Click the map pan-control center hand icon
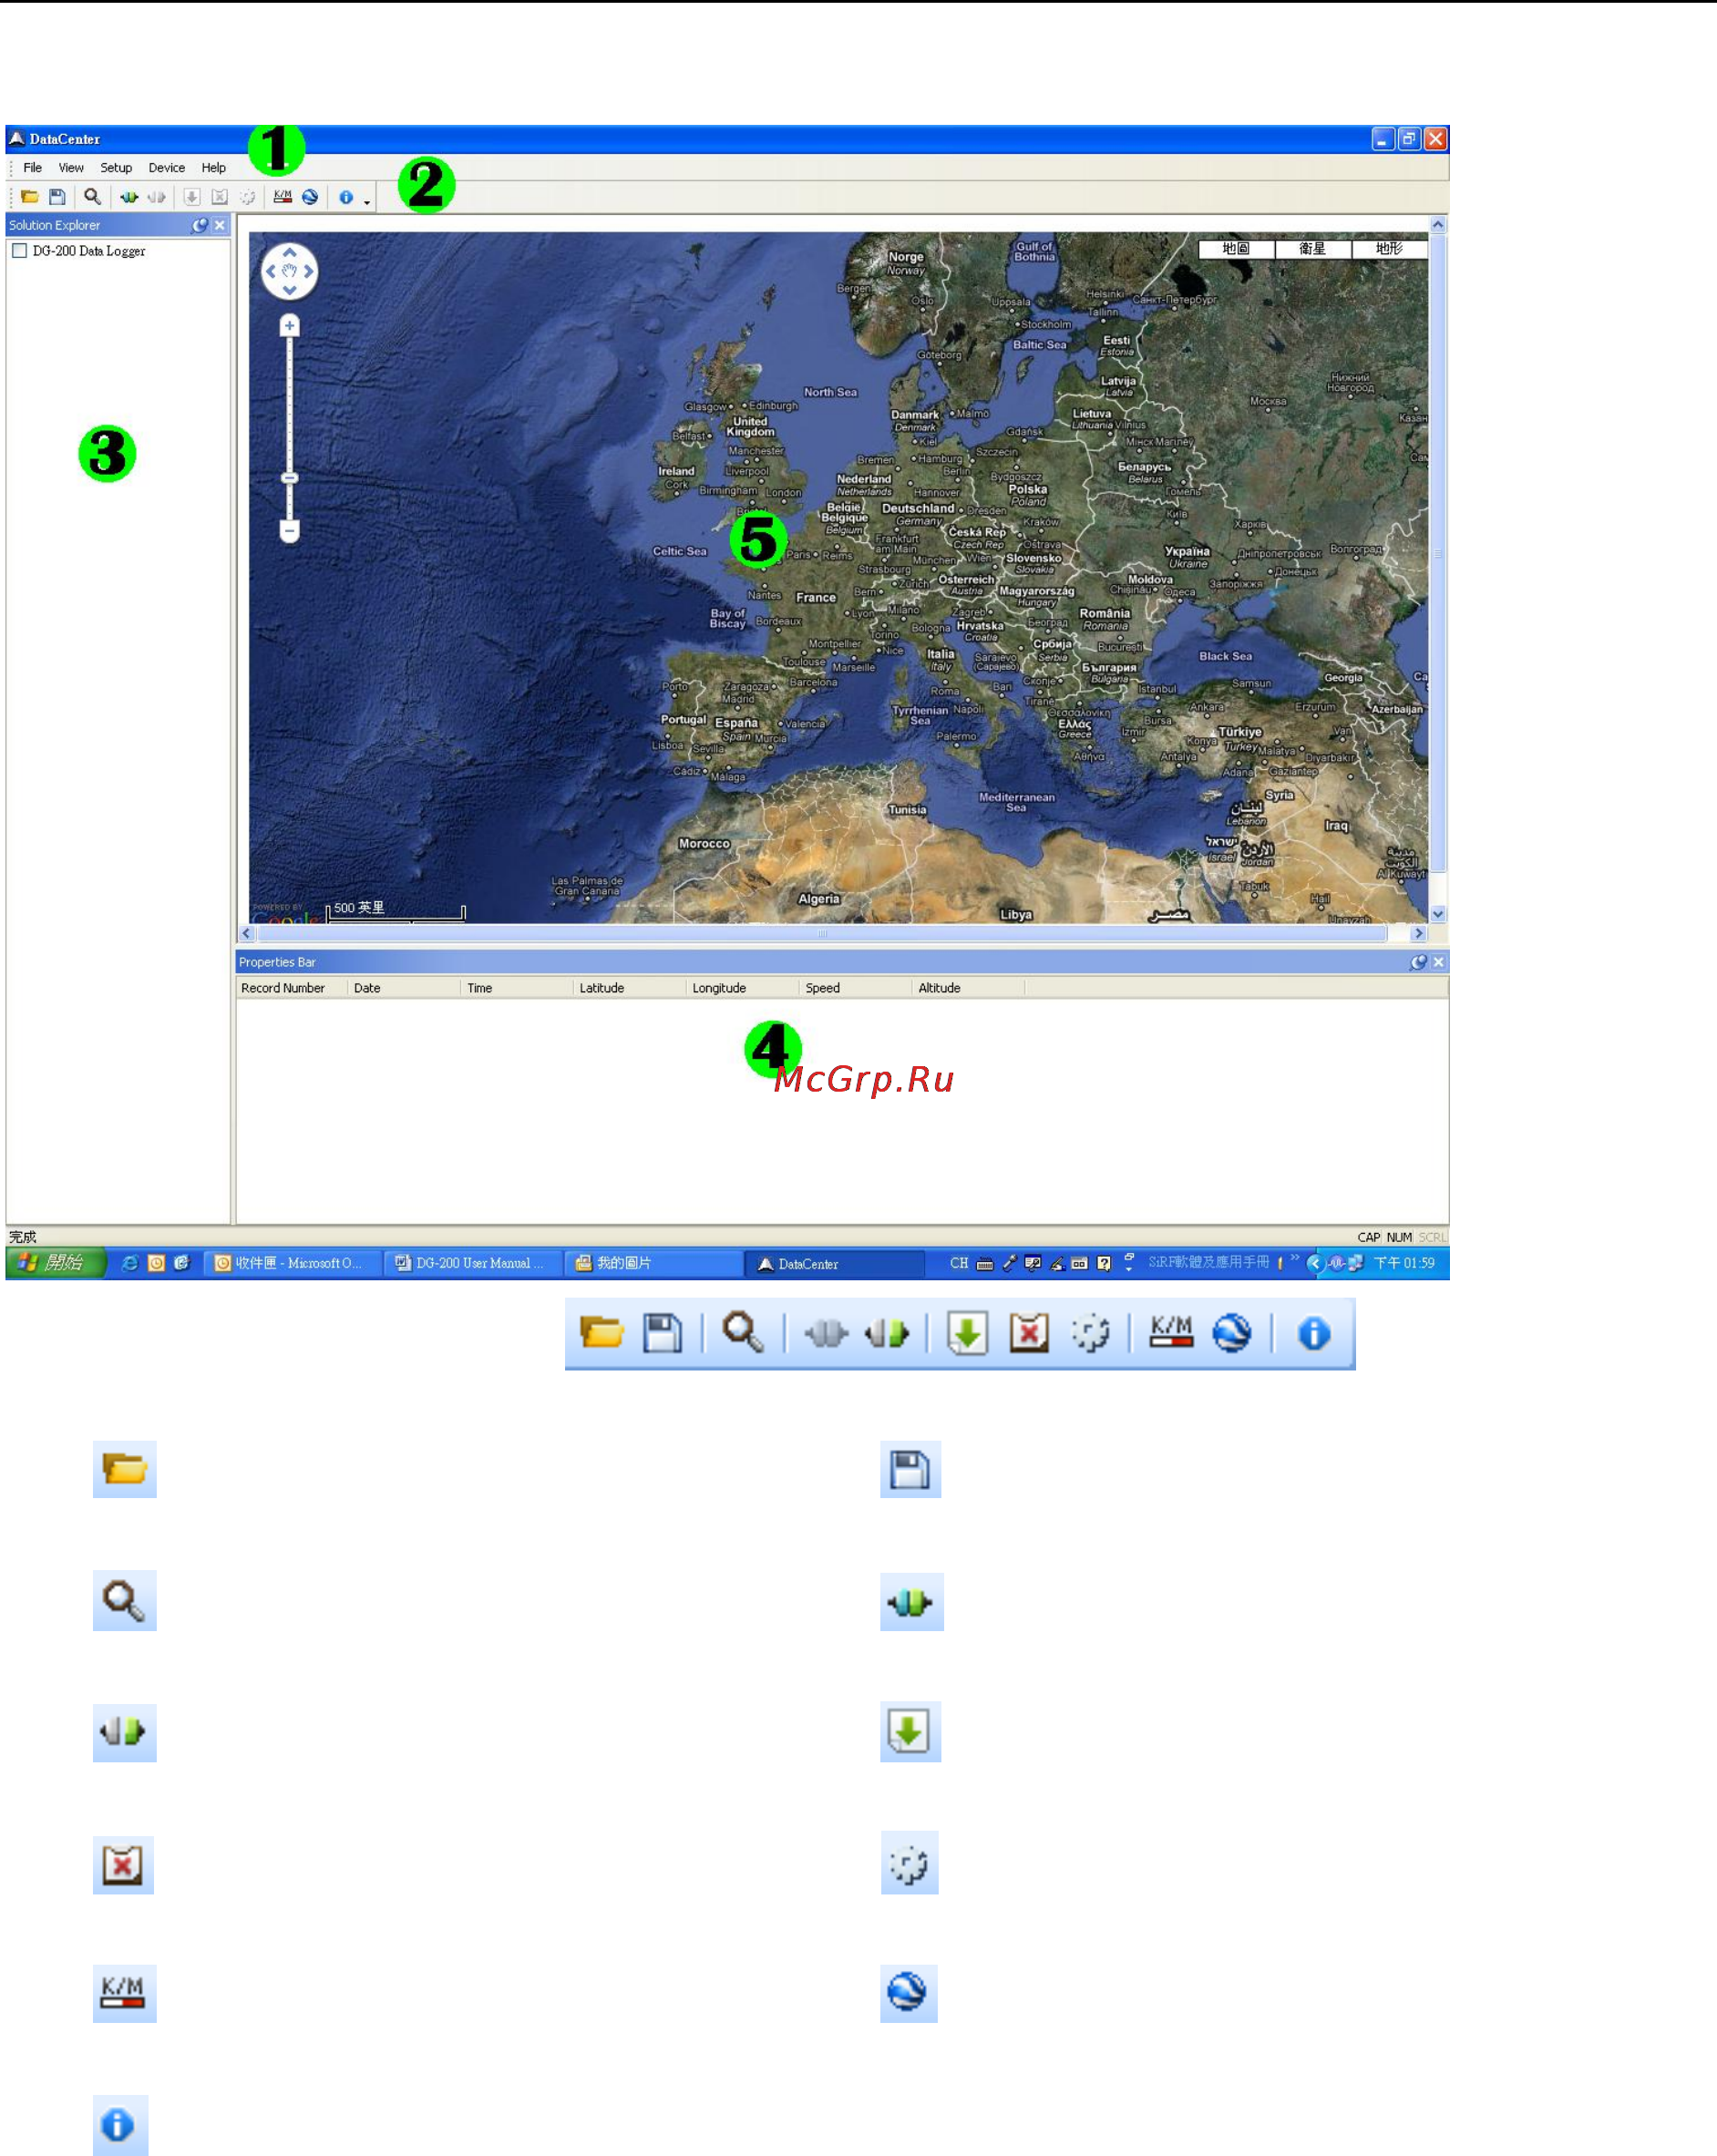This screenshot has height=2156, width=1717. tap(290, 271)
